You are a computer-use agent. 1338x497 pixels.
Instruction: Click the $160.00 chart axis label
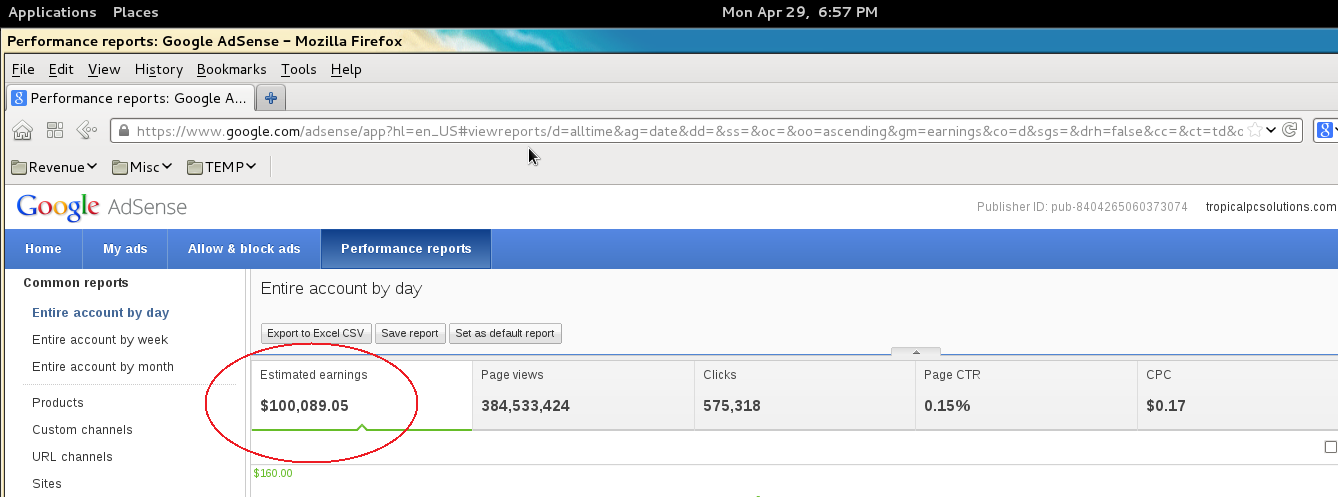click(x=273, y=473)
